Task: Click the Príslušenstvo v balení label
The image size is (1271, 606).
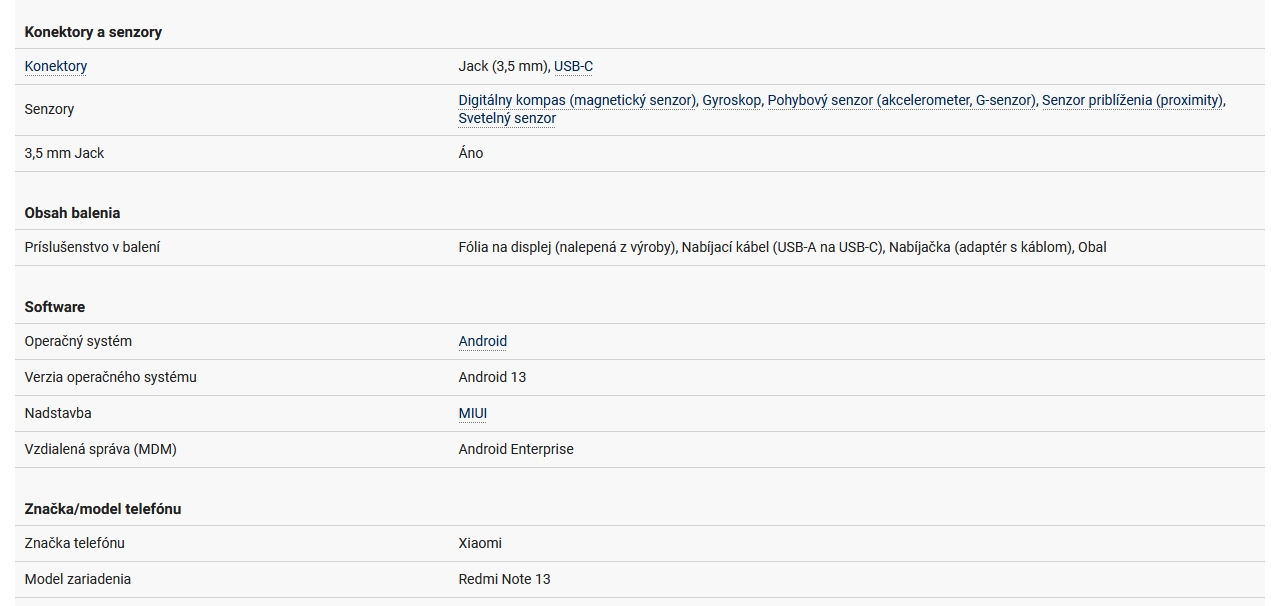Action: click(x=92, y=247)
